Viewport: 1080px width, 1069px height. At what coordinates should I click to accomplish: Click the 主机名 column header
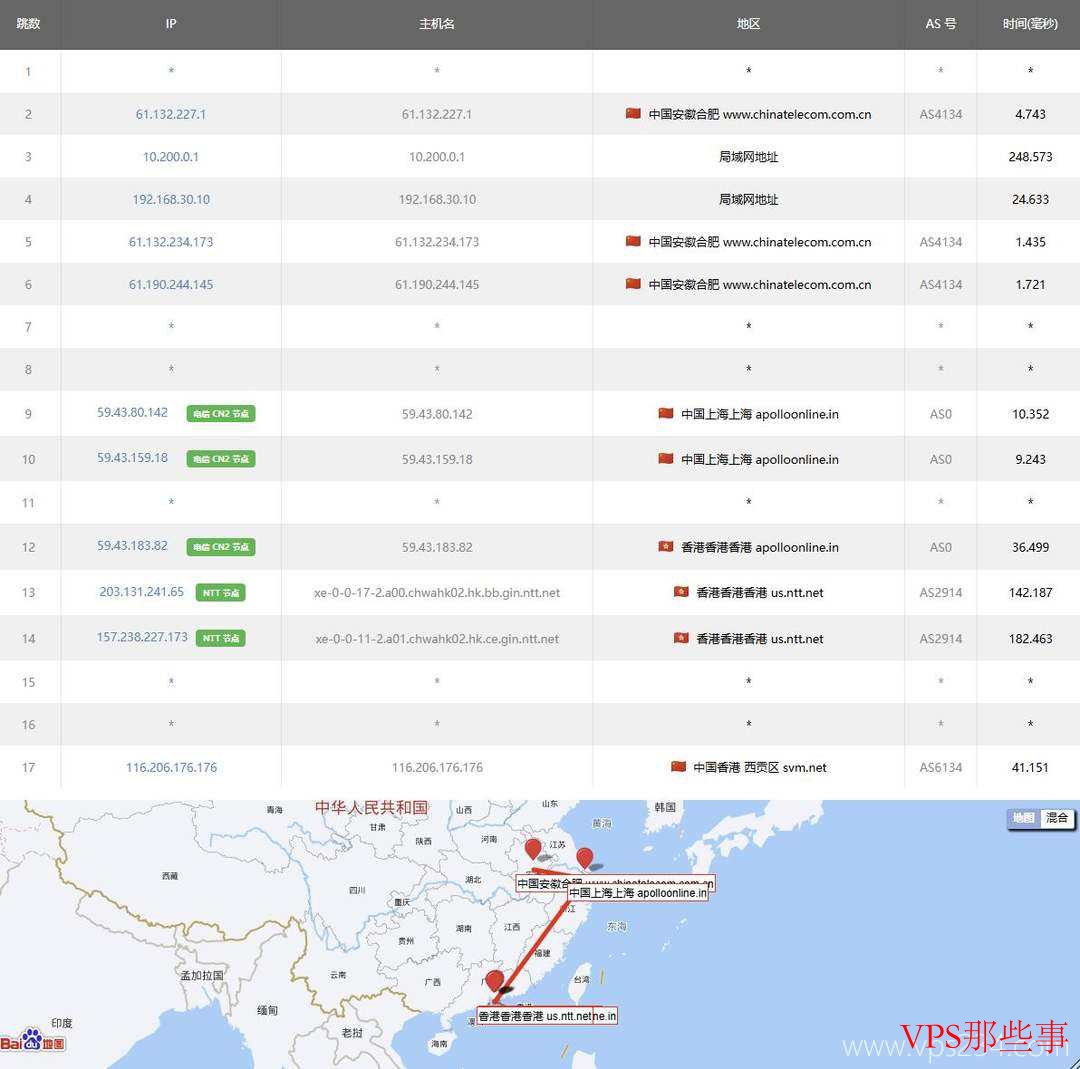pos(437,24)
